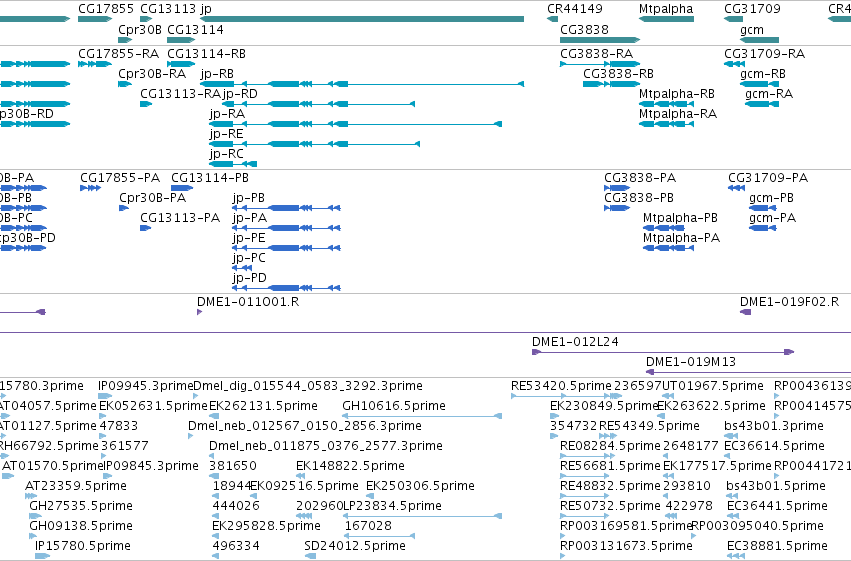Click transcript CG31709-RA
851x561 pixels.
[x=734, y=64]
